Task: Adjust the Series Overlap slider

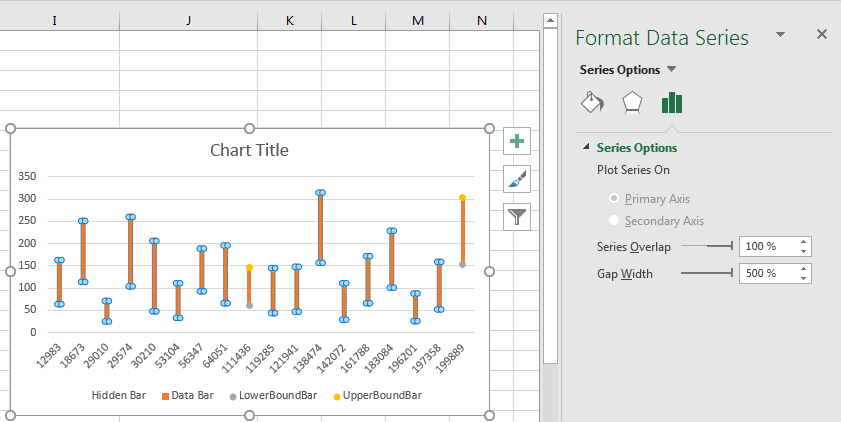Action: tap(707, 246)
